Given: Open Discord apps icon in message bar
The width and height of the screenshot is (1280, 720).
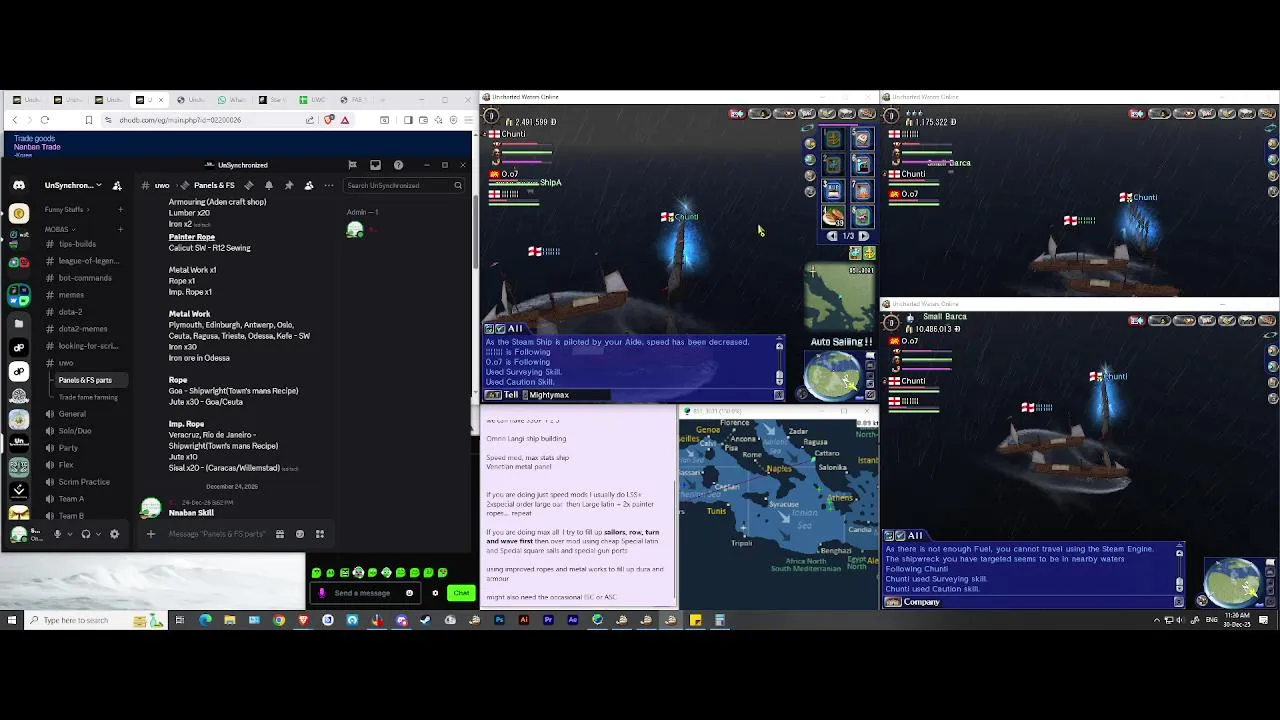Looking at the screenshot, I should pos(320,534).
